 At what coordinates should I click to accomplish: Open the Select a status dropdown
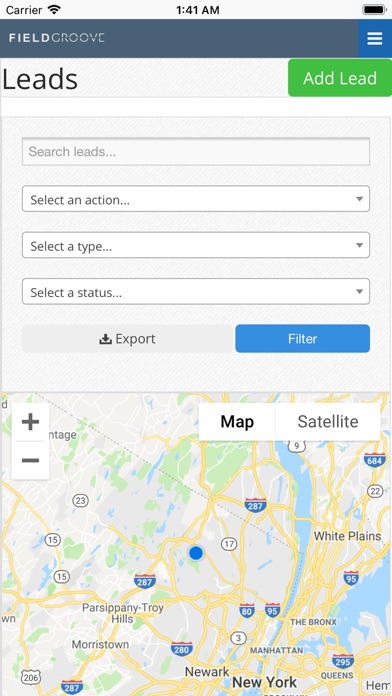pos(196,292)
